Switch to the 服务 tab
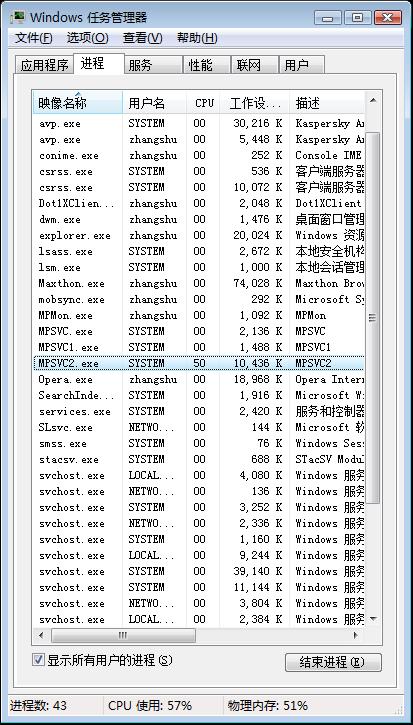413x725 pixels. tap(154, 65)
